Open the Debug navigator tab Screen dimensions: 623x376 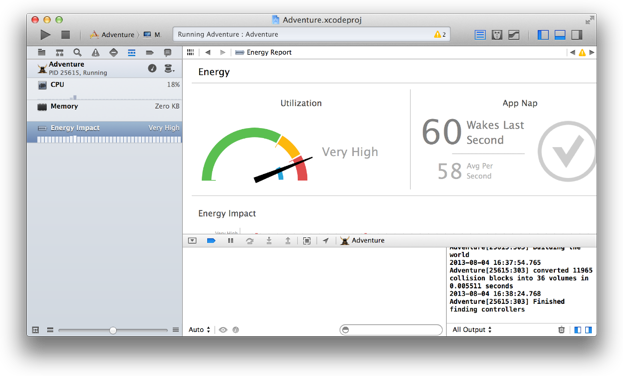click(x=132, y=52)
